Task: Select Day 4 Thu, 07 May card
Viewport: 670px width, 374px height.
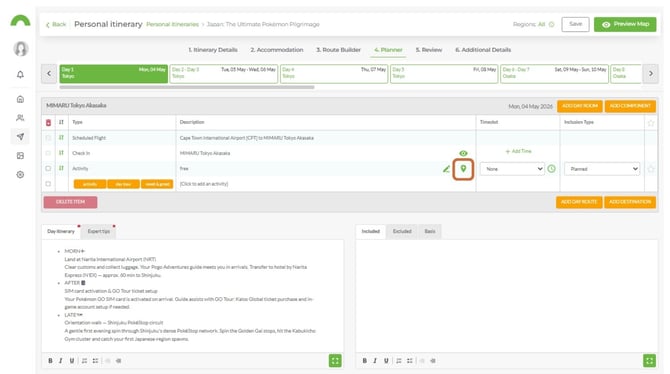Action: pos(334,74)
